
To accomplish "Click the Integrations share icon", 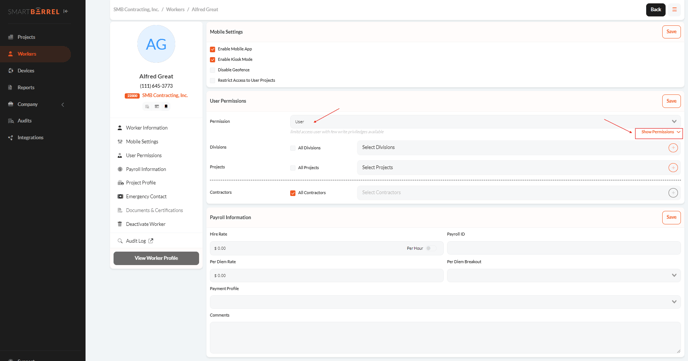I will [x=11, y=138].
